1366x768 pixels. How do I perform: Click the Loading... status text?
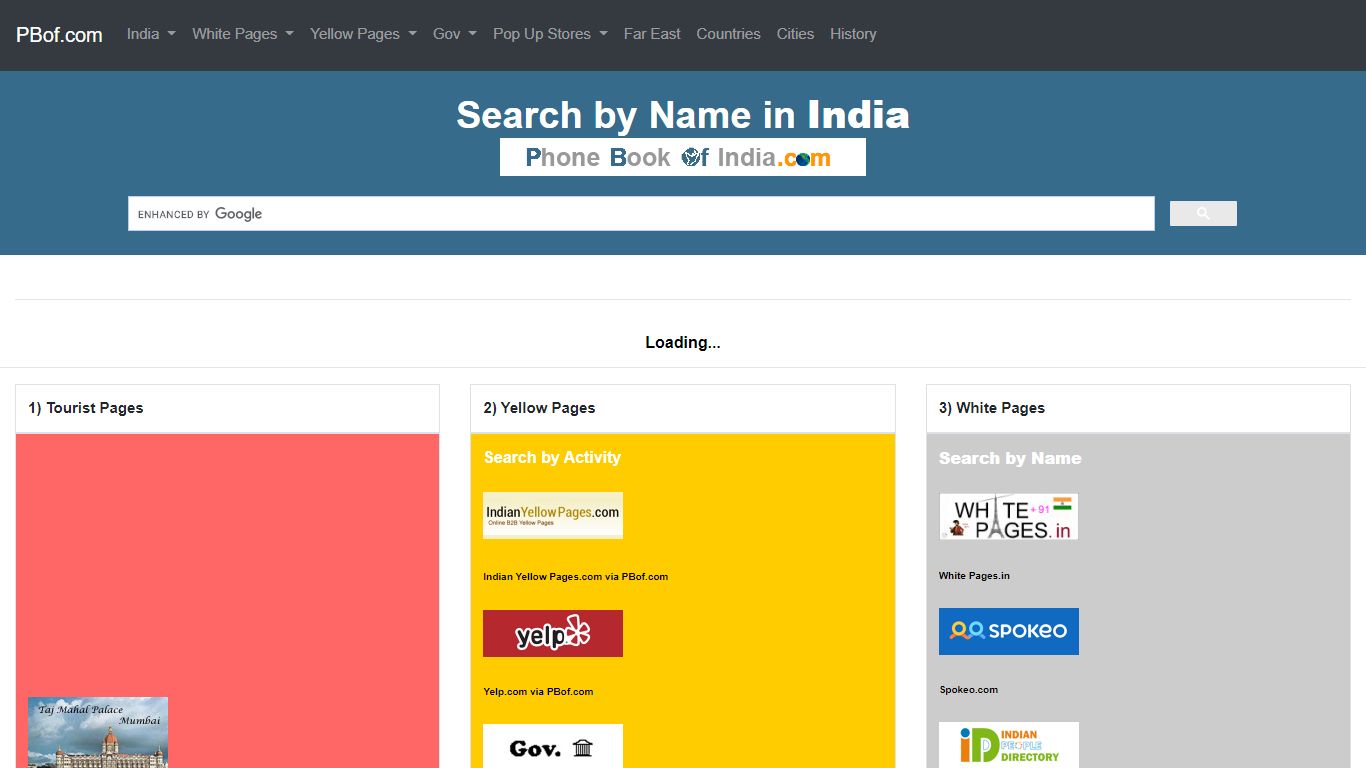point(683,343)
